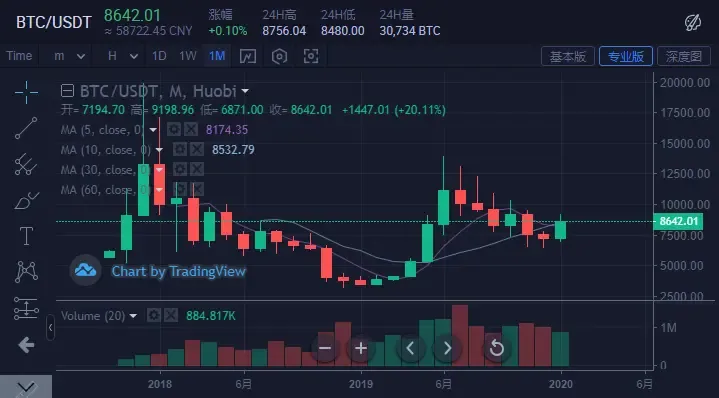Select the XABCD pattern tool

(x=26, y=271)
